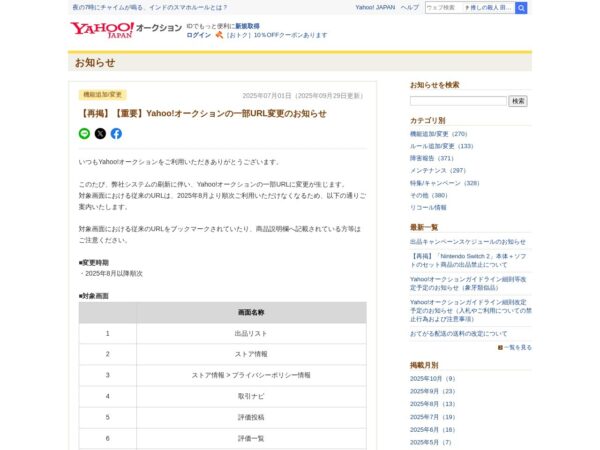Share the article on LINE
This screenshot has height=450, width=600.
tap(85, 133)
